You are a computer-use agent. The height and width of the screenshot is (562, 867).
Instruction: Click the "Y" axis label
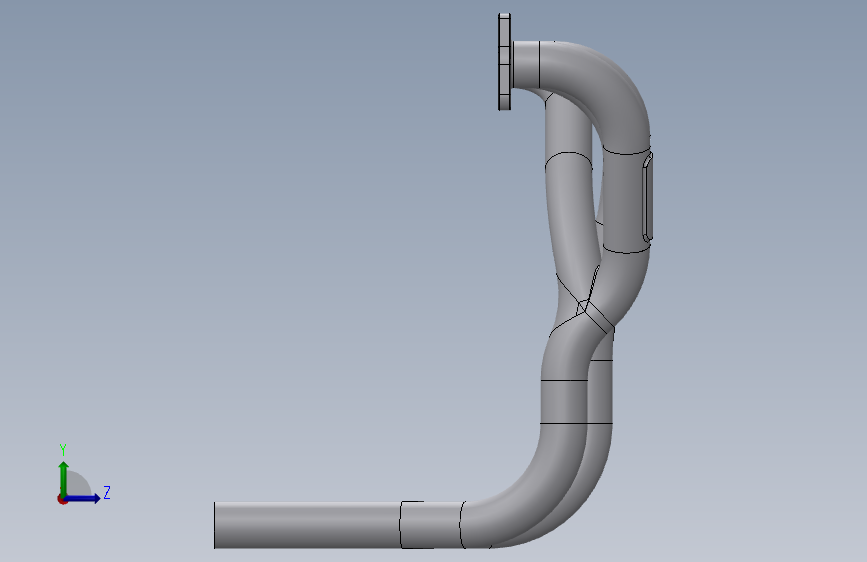pyautogui.click(x=63, y=449)
